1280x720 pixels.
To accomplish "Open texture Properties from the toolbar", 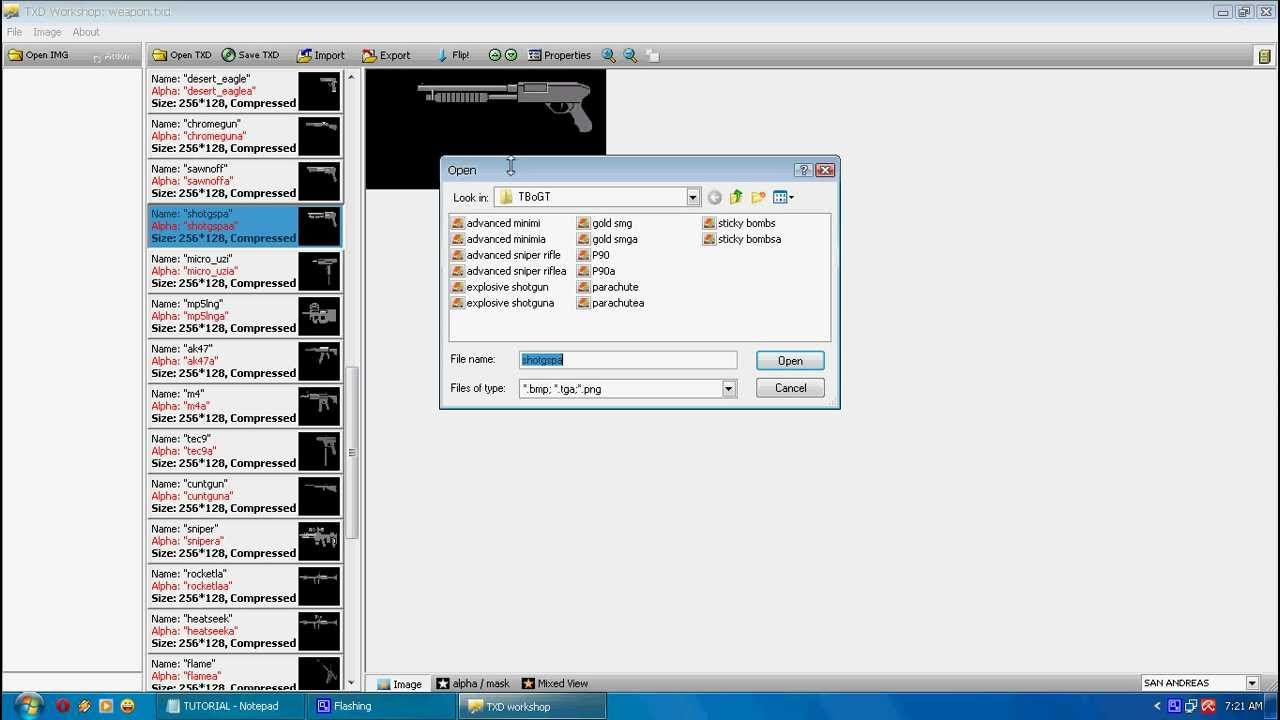I will click(x=560, y=55).
